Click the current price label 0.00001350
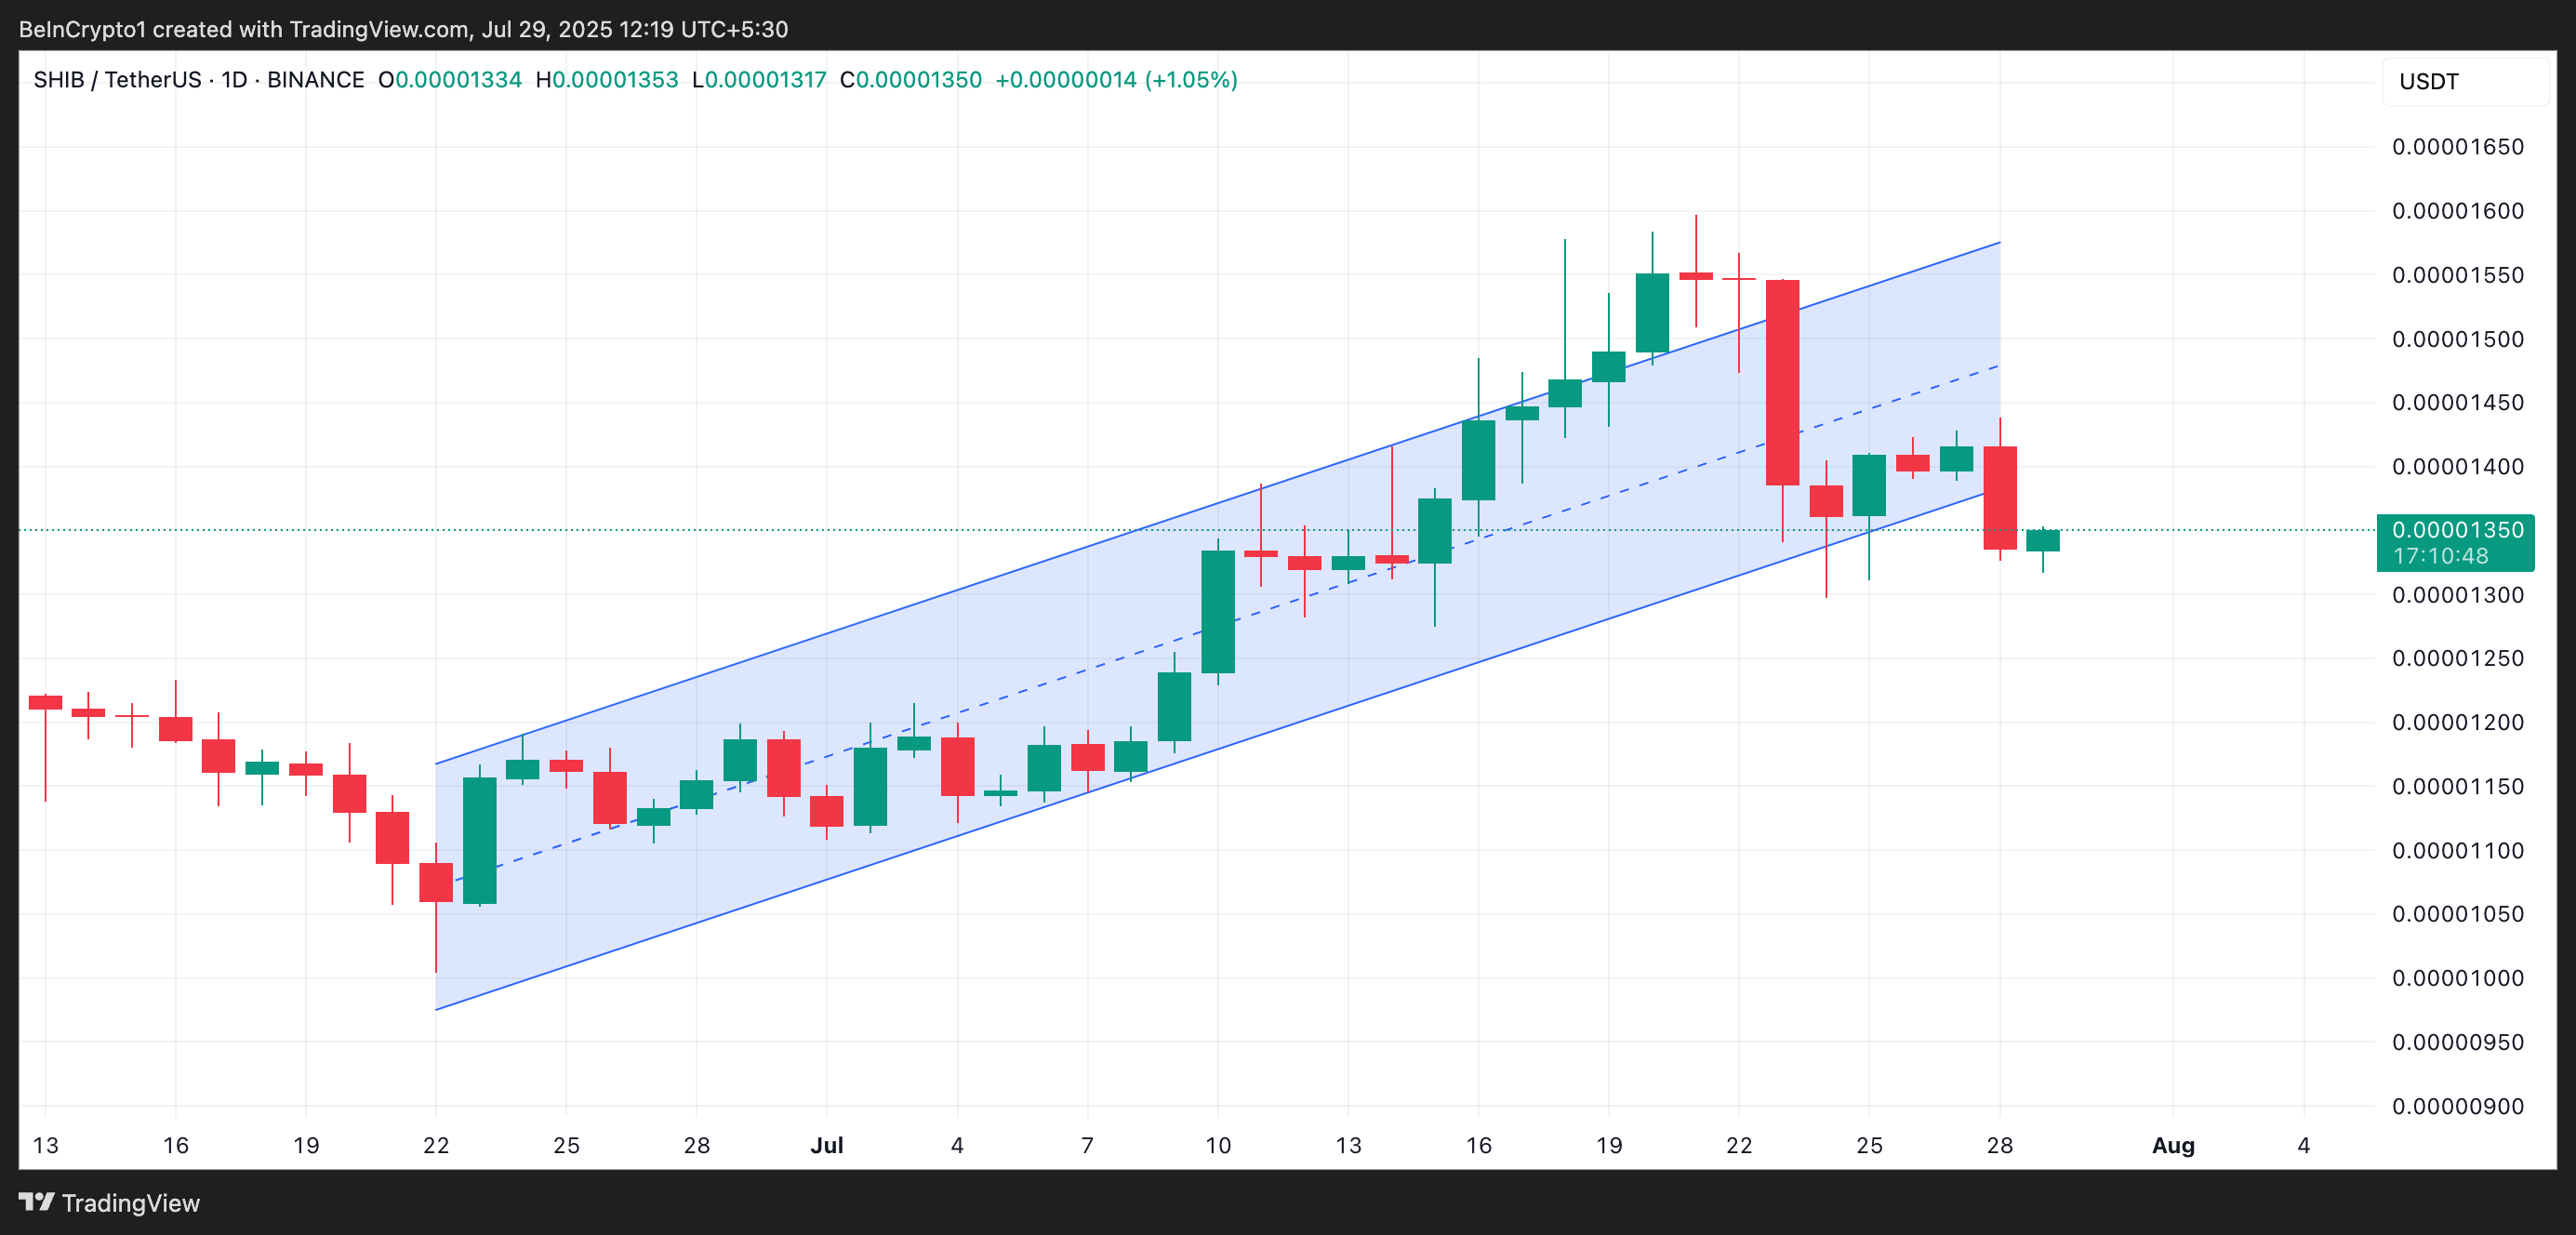This screenshot has width=2576, height=1235. tap(2457, 530)
